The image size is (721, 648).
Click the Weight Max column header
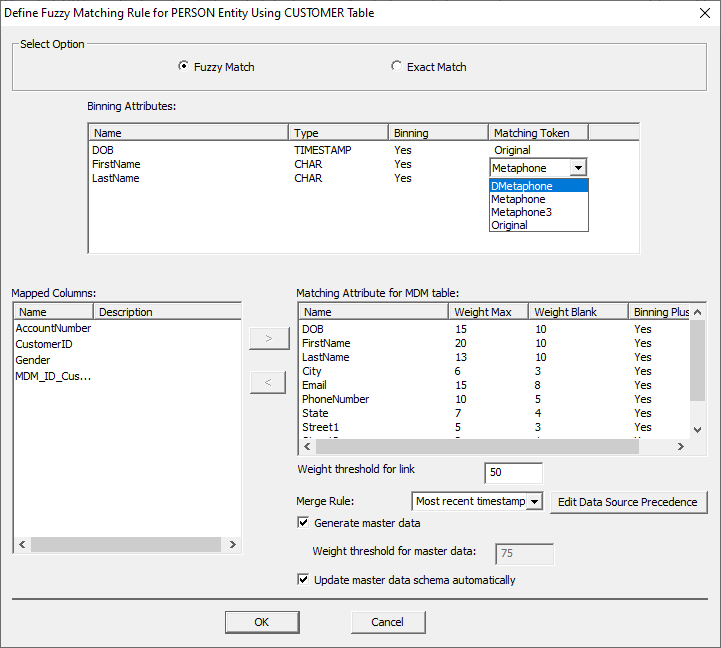click(x=488, y=312)
